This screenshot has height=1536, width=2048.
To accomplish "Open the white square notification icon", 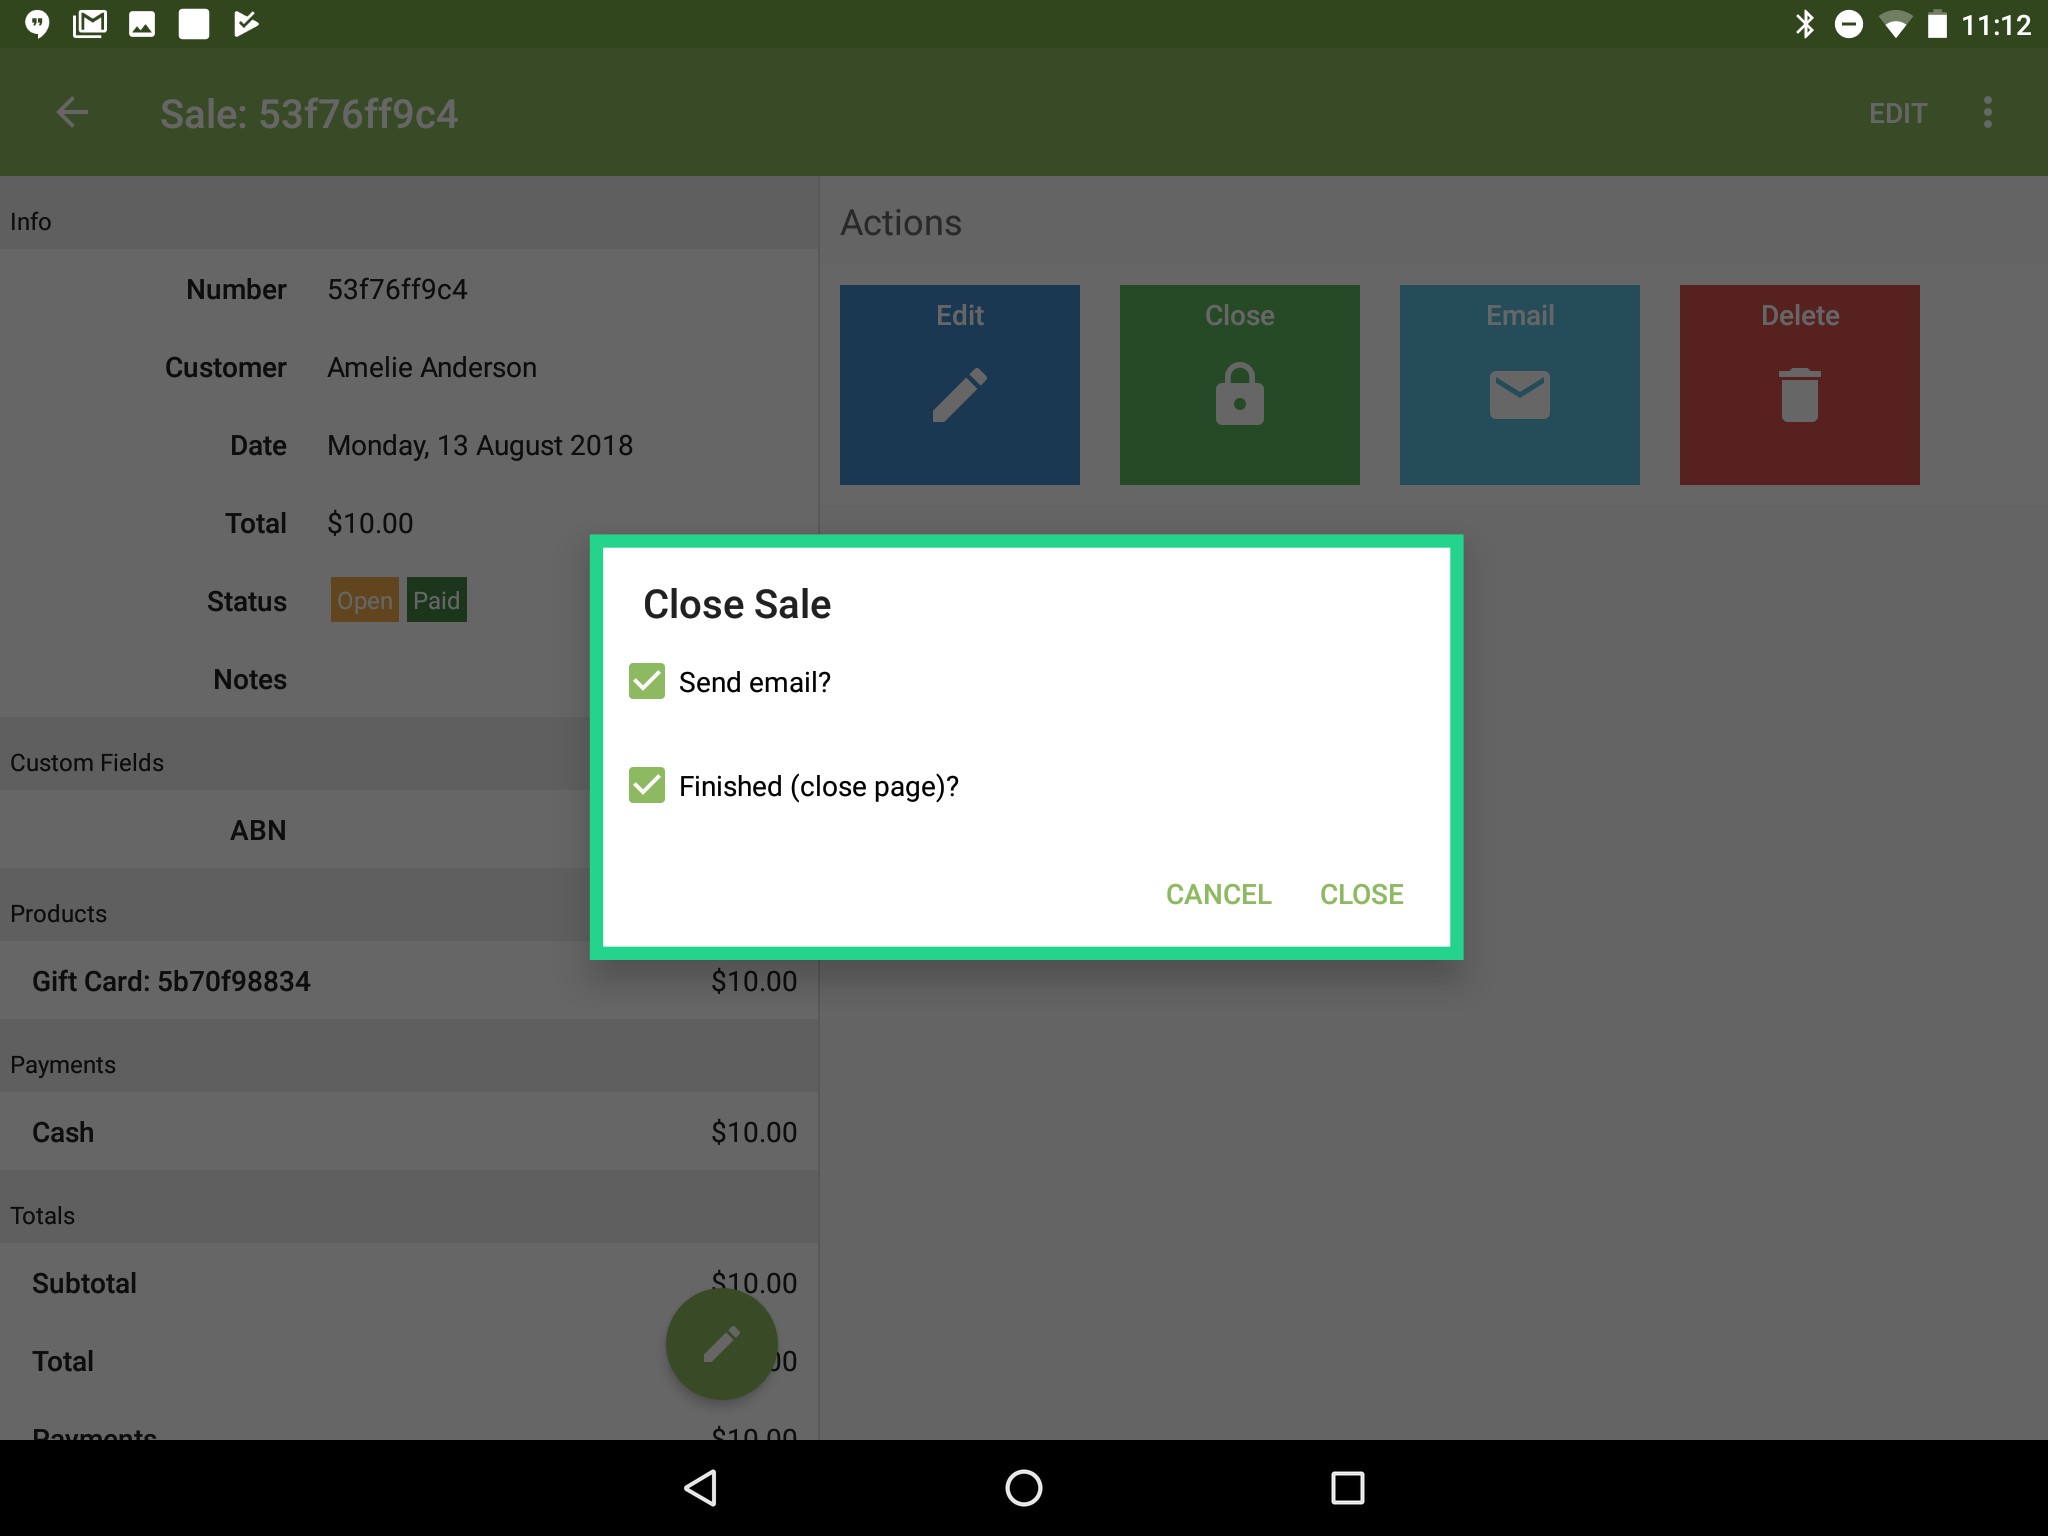I will pyautogui.click(x=194, y=24).
